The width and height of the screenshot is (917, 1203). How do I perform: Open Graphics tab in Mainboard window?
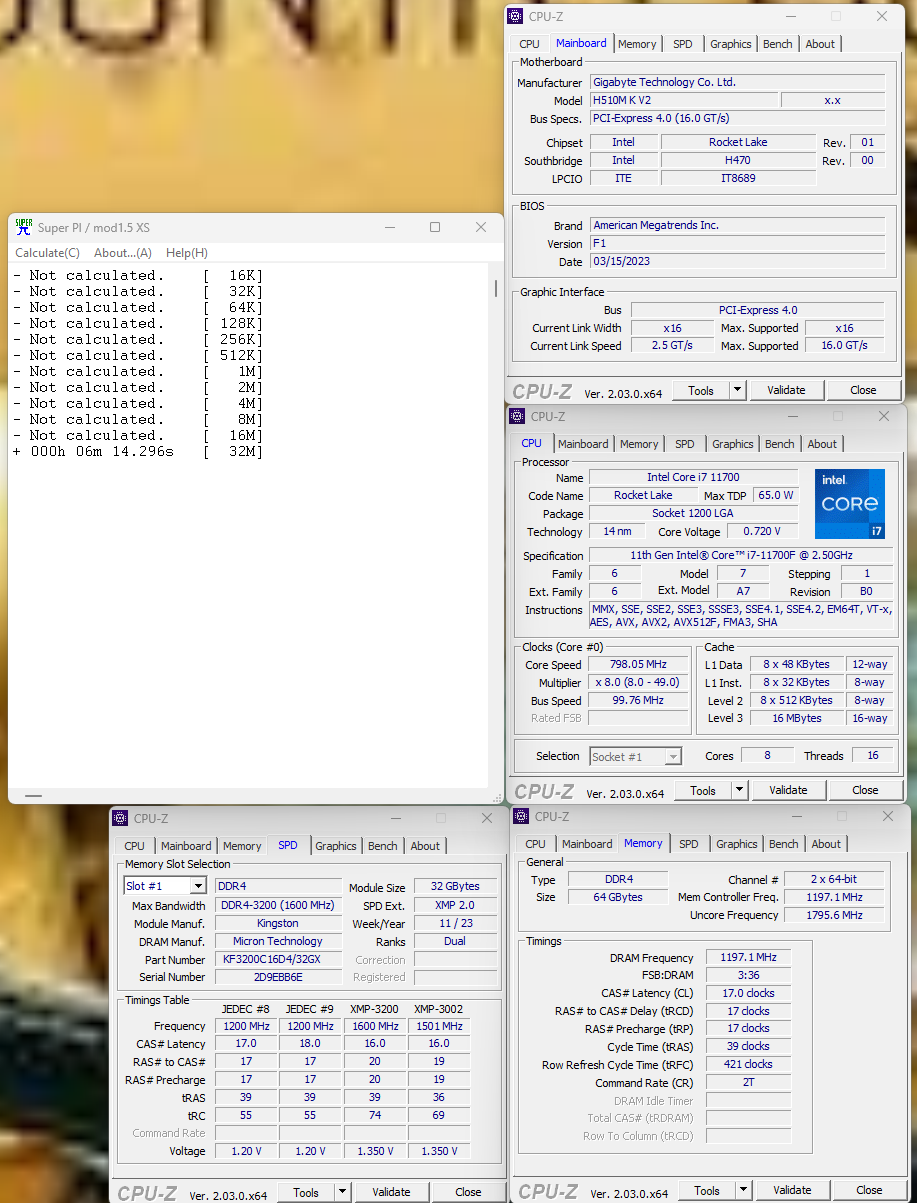tap(731, 44)
